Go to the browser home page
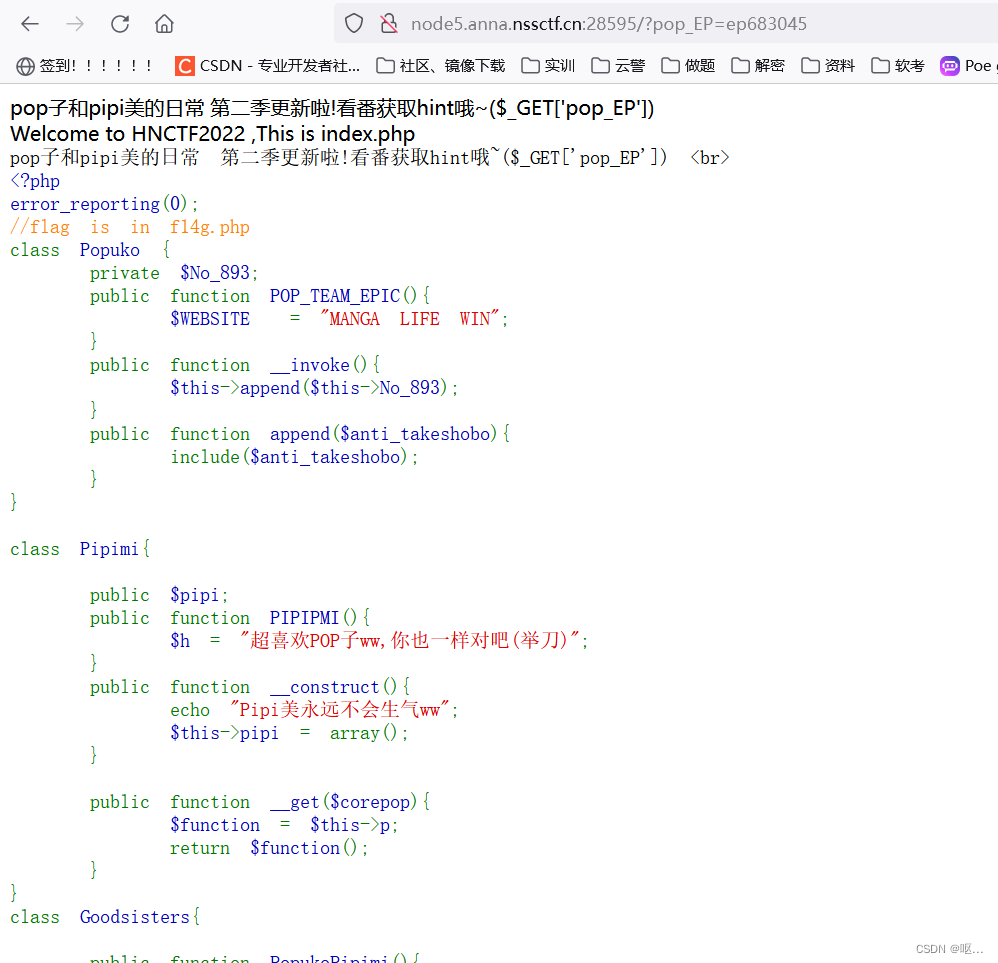 pyautogui.click(x=164, y=24)
